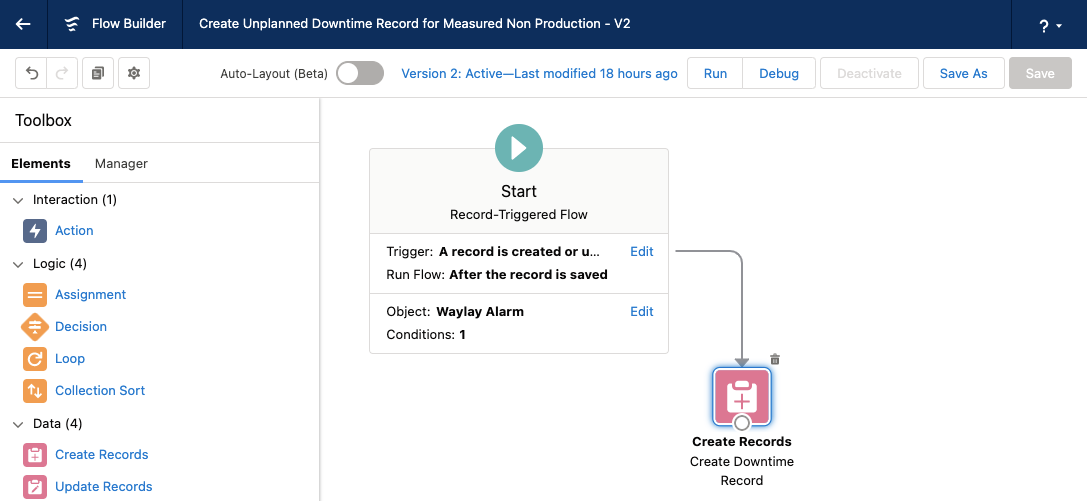Click Save As button
The image size is (1087, 501).
964,73
